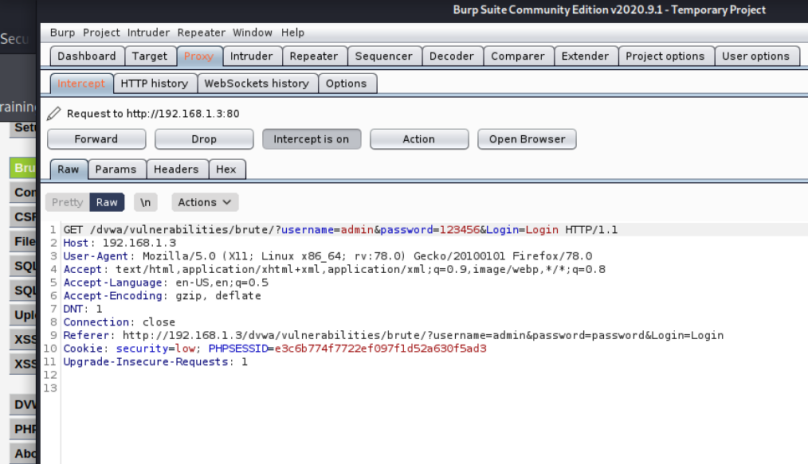Click the Action button

click(419, 139)
